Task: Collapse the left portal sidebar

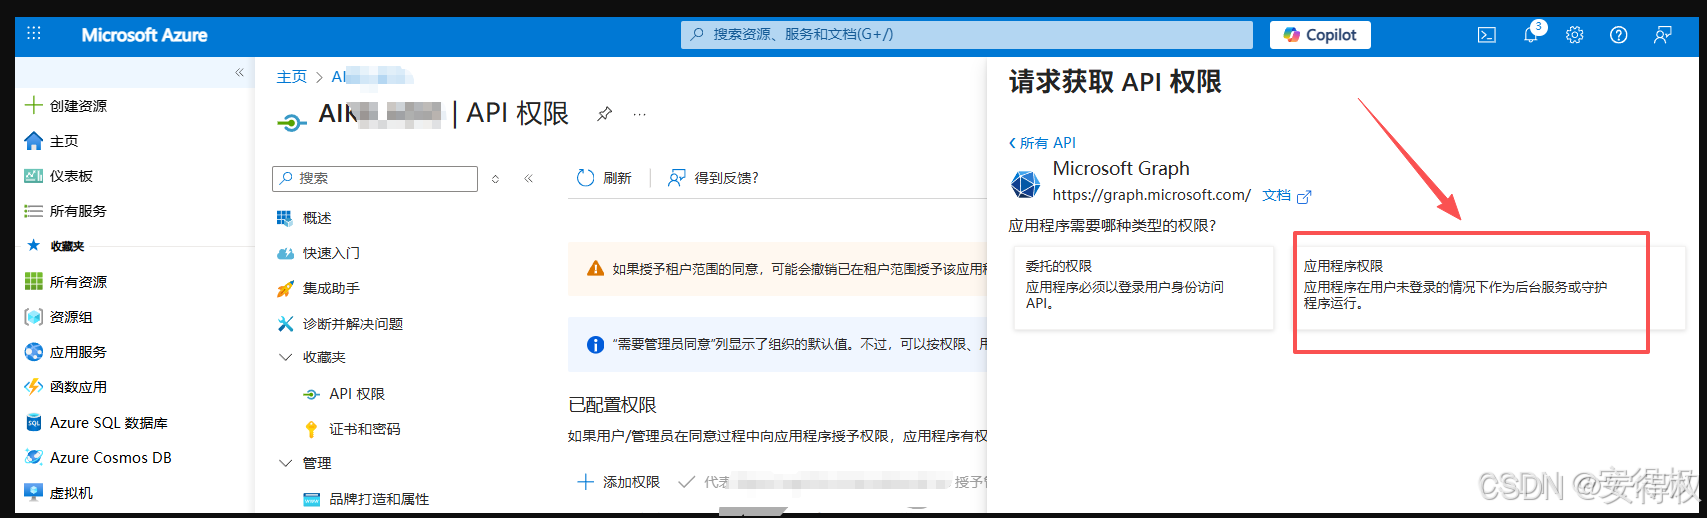Action: 239,72
